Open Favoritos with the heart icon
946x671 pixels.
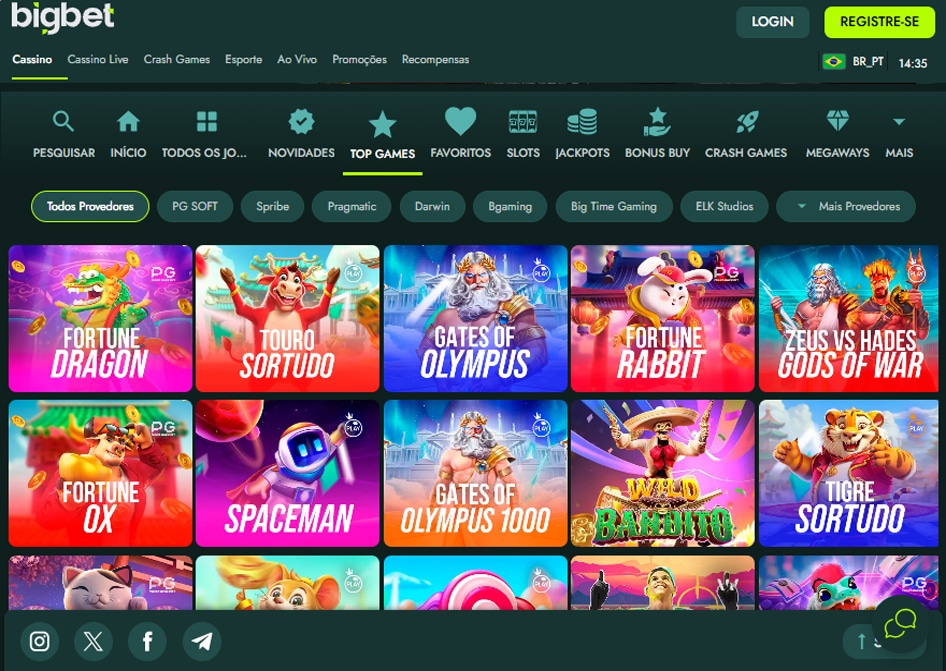tap(460, 120)
